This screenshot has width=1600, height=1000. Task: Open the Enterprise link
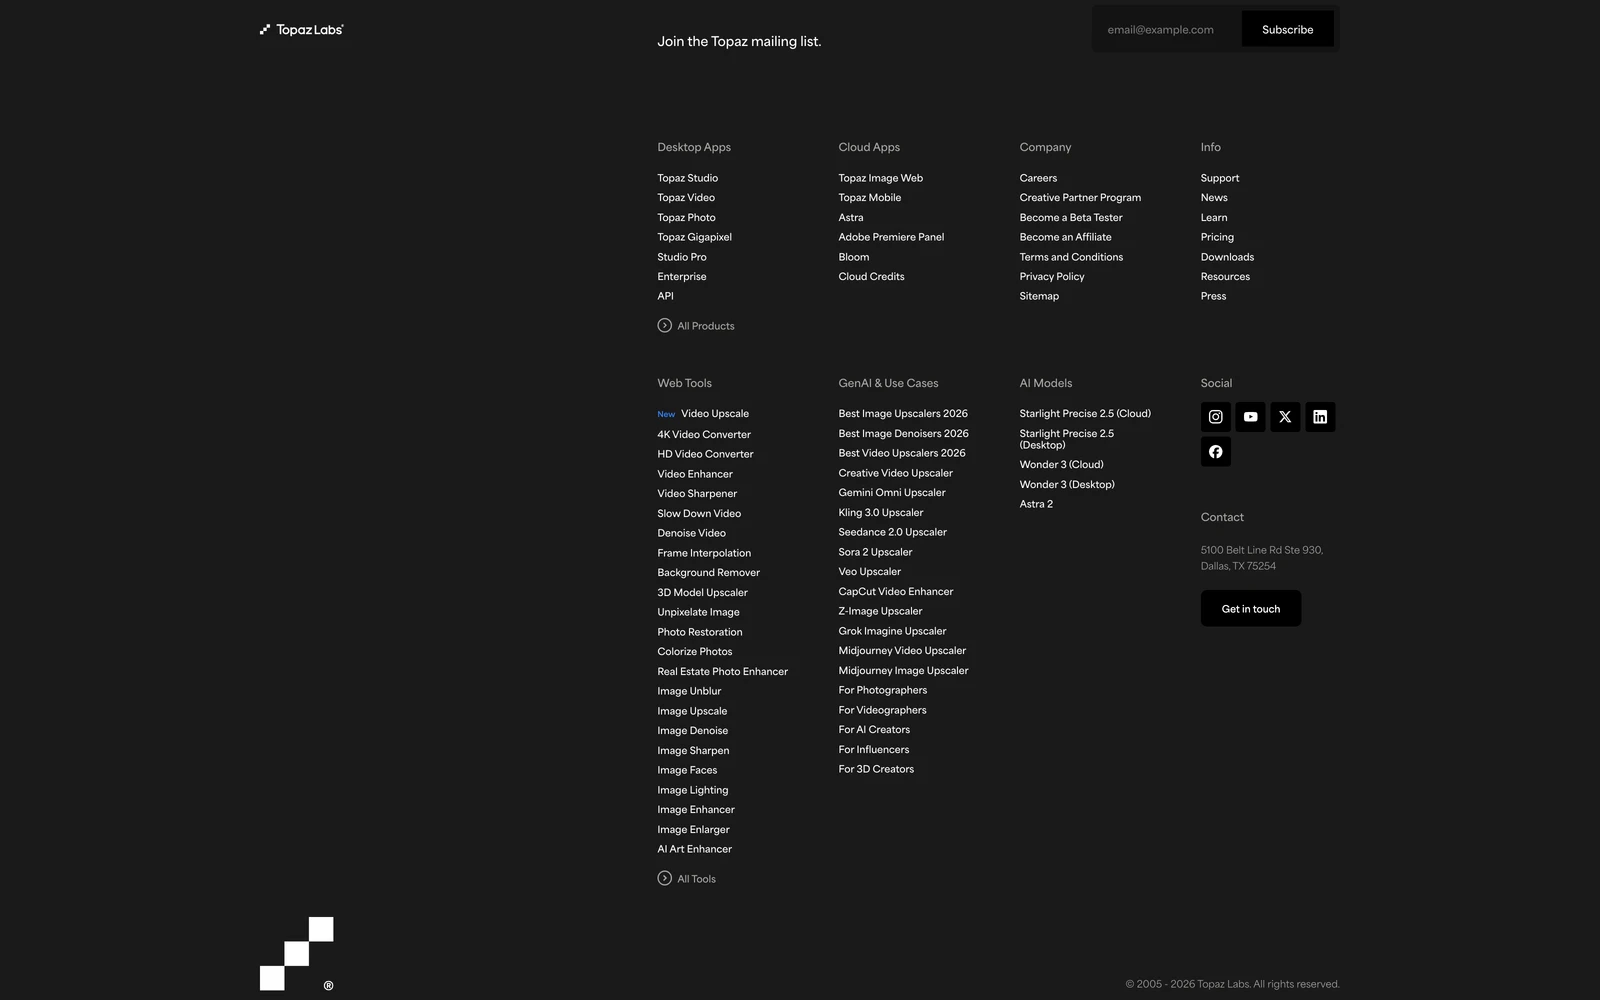point(682,277)
